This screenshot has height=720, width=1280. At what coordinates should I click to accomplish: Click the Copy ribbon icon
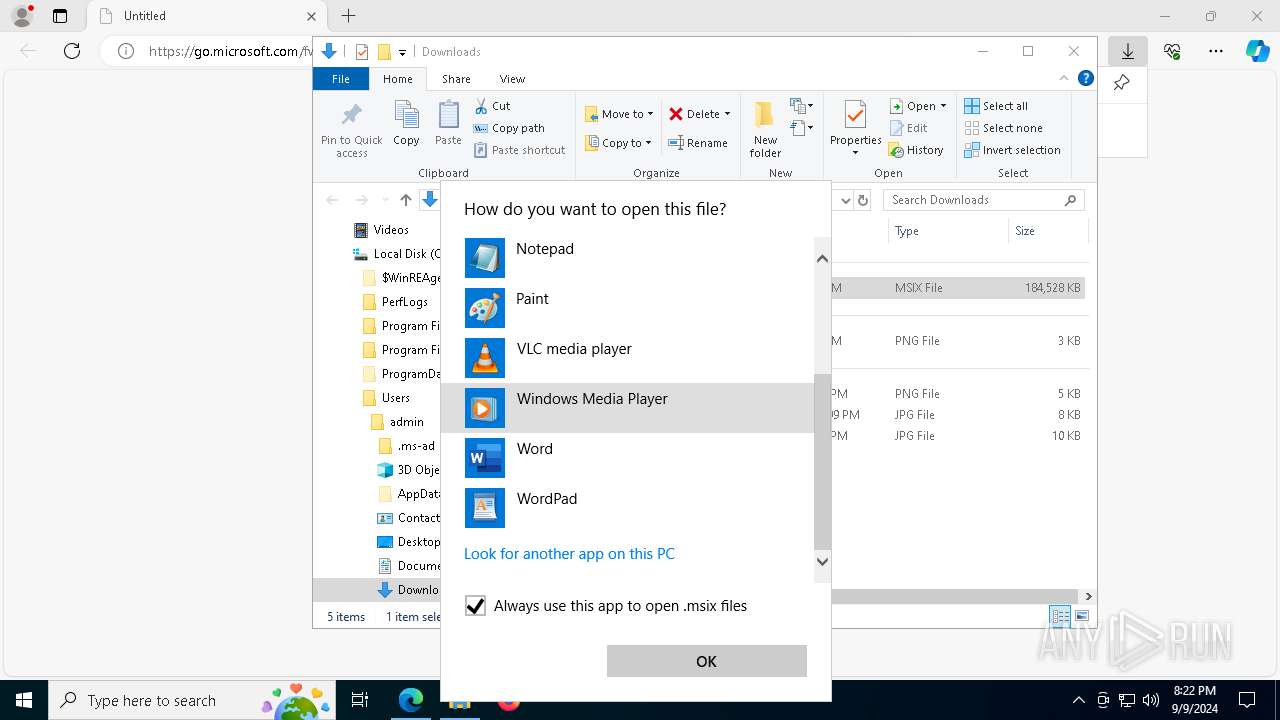point(406,124)
